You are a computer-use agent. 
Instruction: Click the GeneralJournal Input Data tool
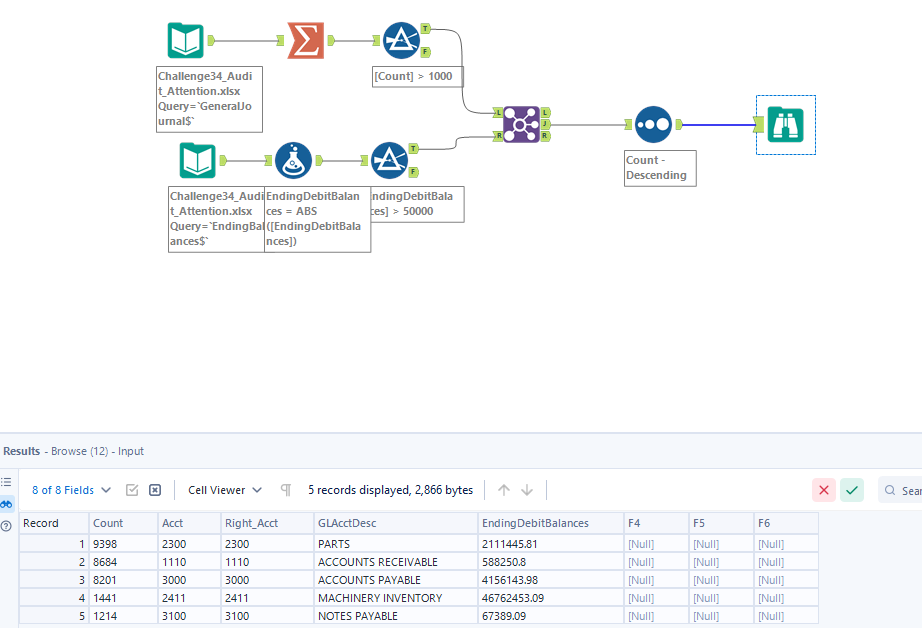tap(185, 41)
